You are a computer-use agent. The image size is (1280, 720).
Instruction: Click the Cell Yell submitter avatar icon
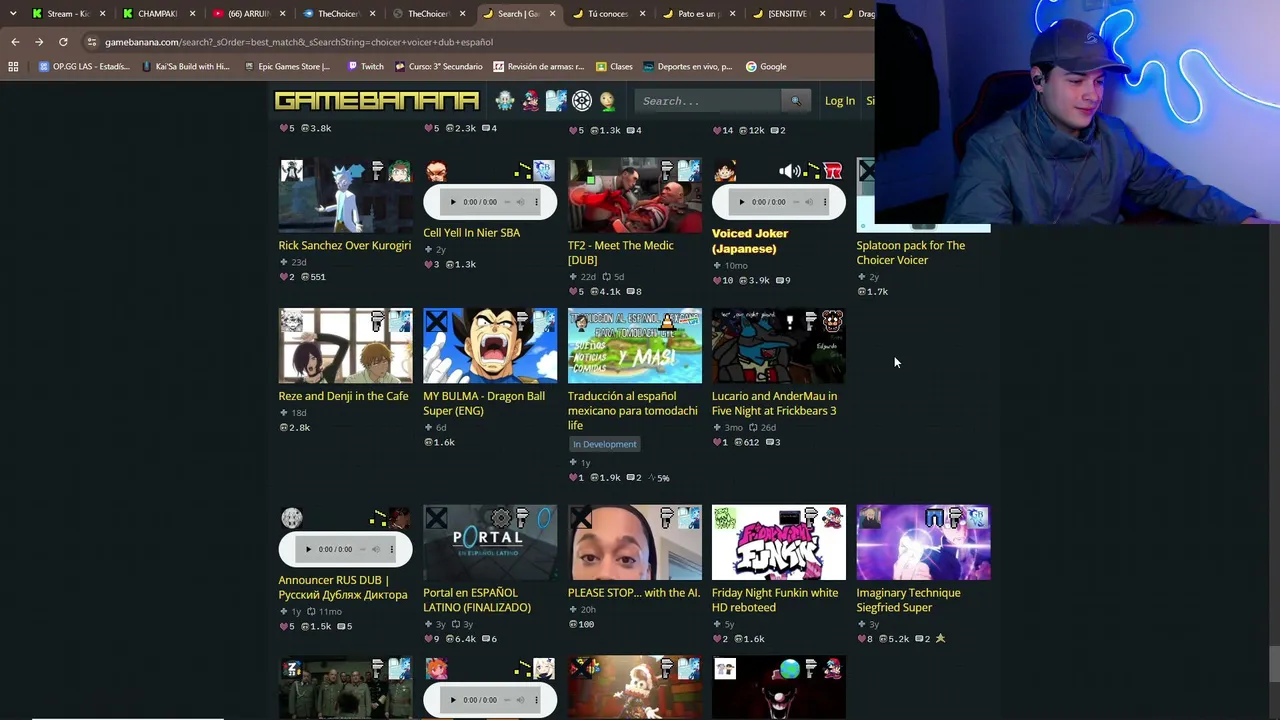click(x=436, y=171)
